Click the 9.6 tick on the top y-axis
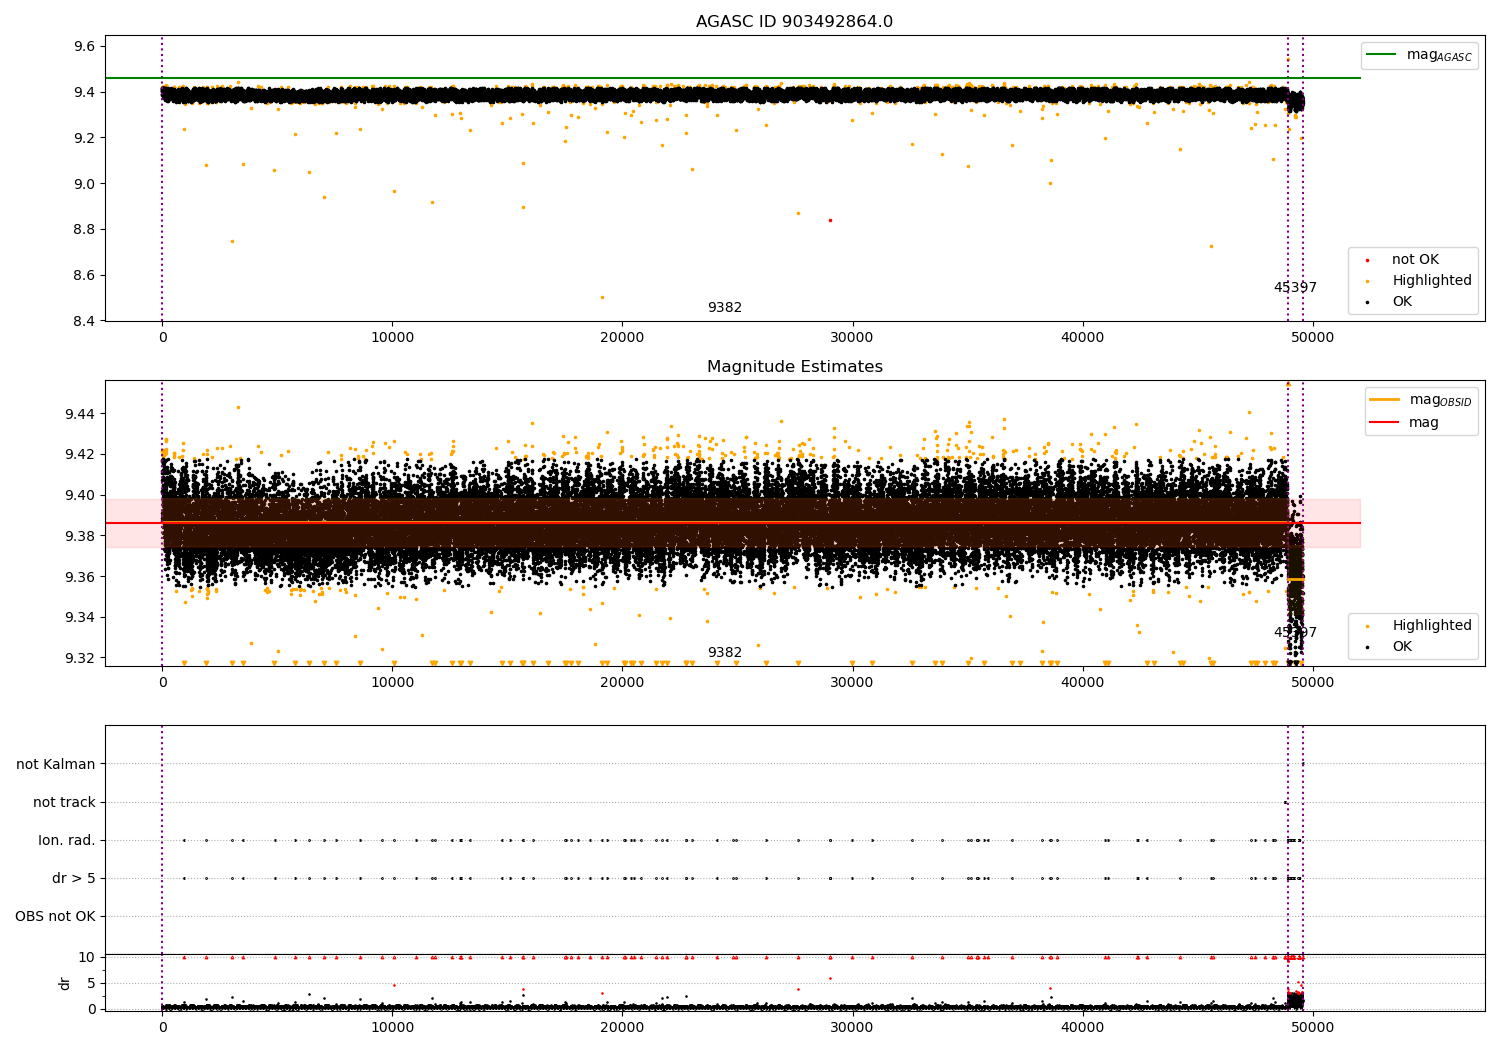 pyautogui.click(x=84, y=47)
